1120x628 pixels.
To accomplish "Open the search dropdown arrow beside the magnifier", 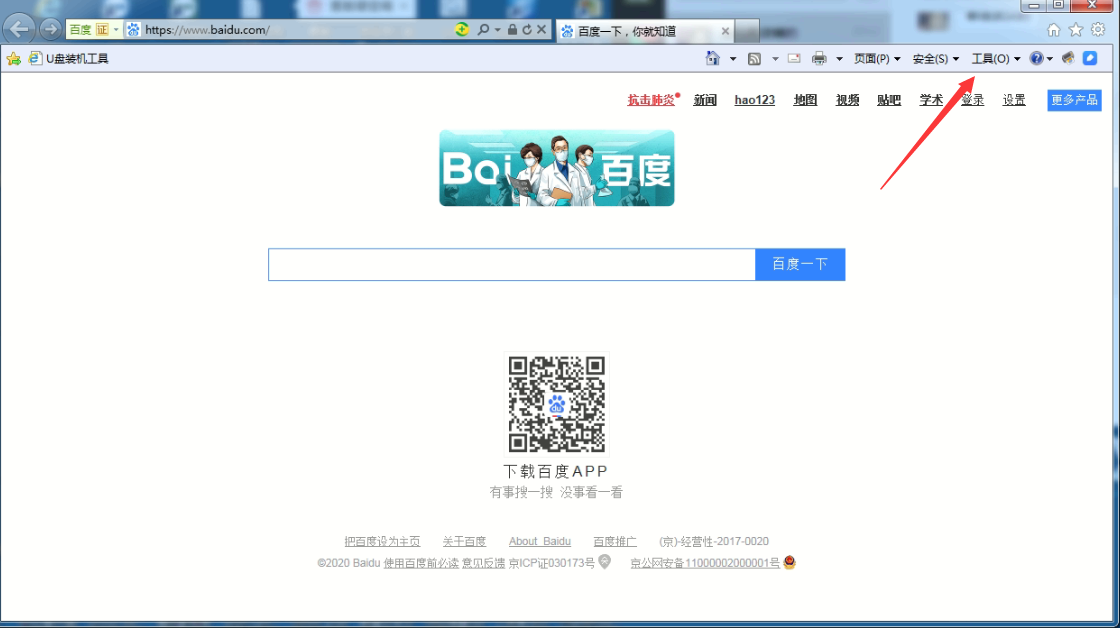I will point(498,30).
